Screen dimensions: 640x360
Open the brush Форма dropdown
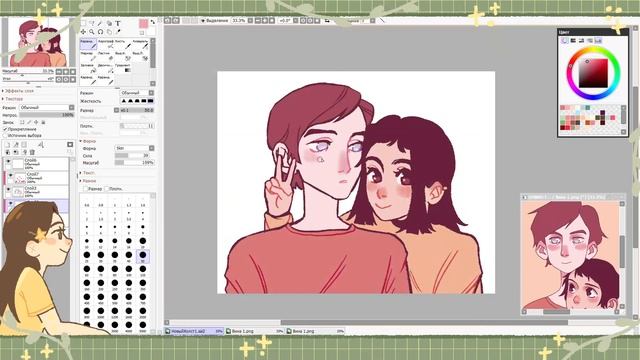134,148
